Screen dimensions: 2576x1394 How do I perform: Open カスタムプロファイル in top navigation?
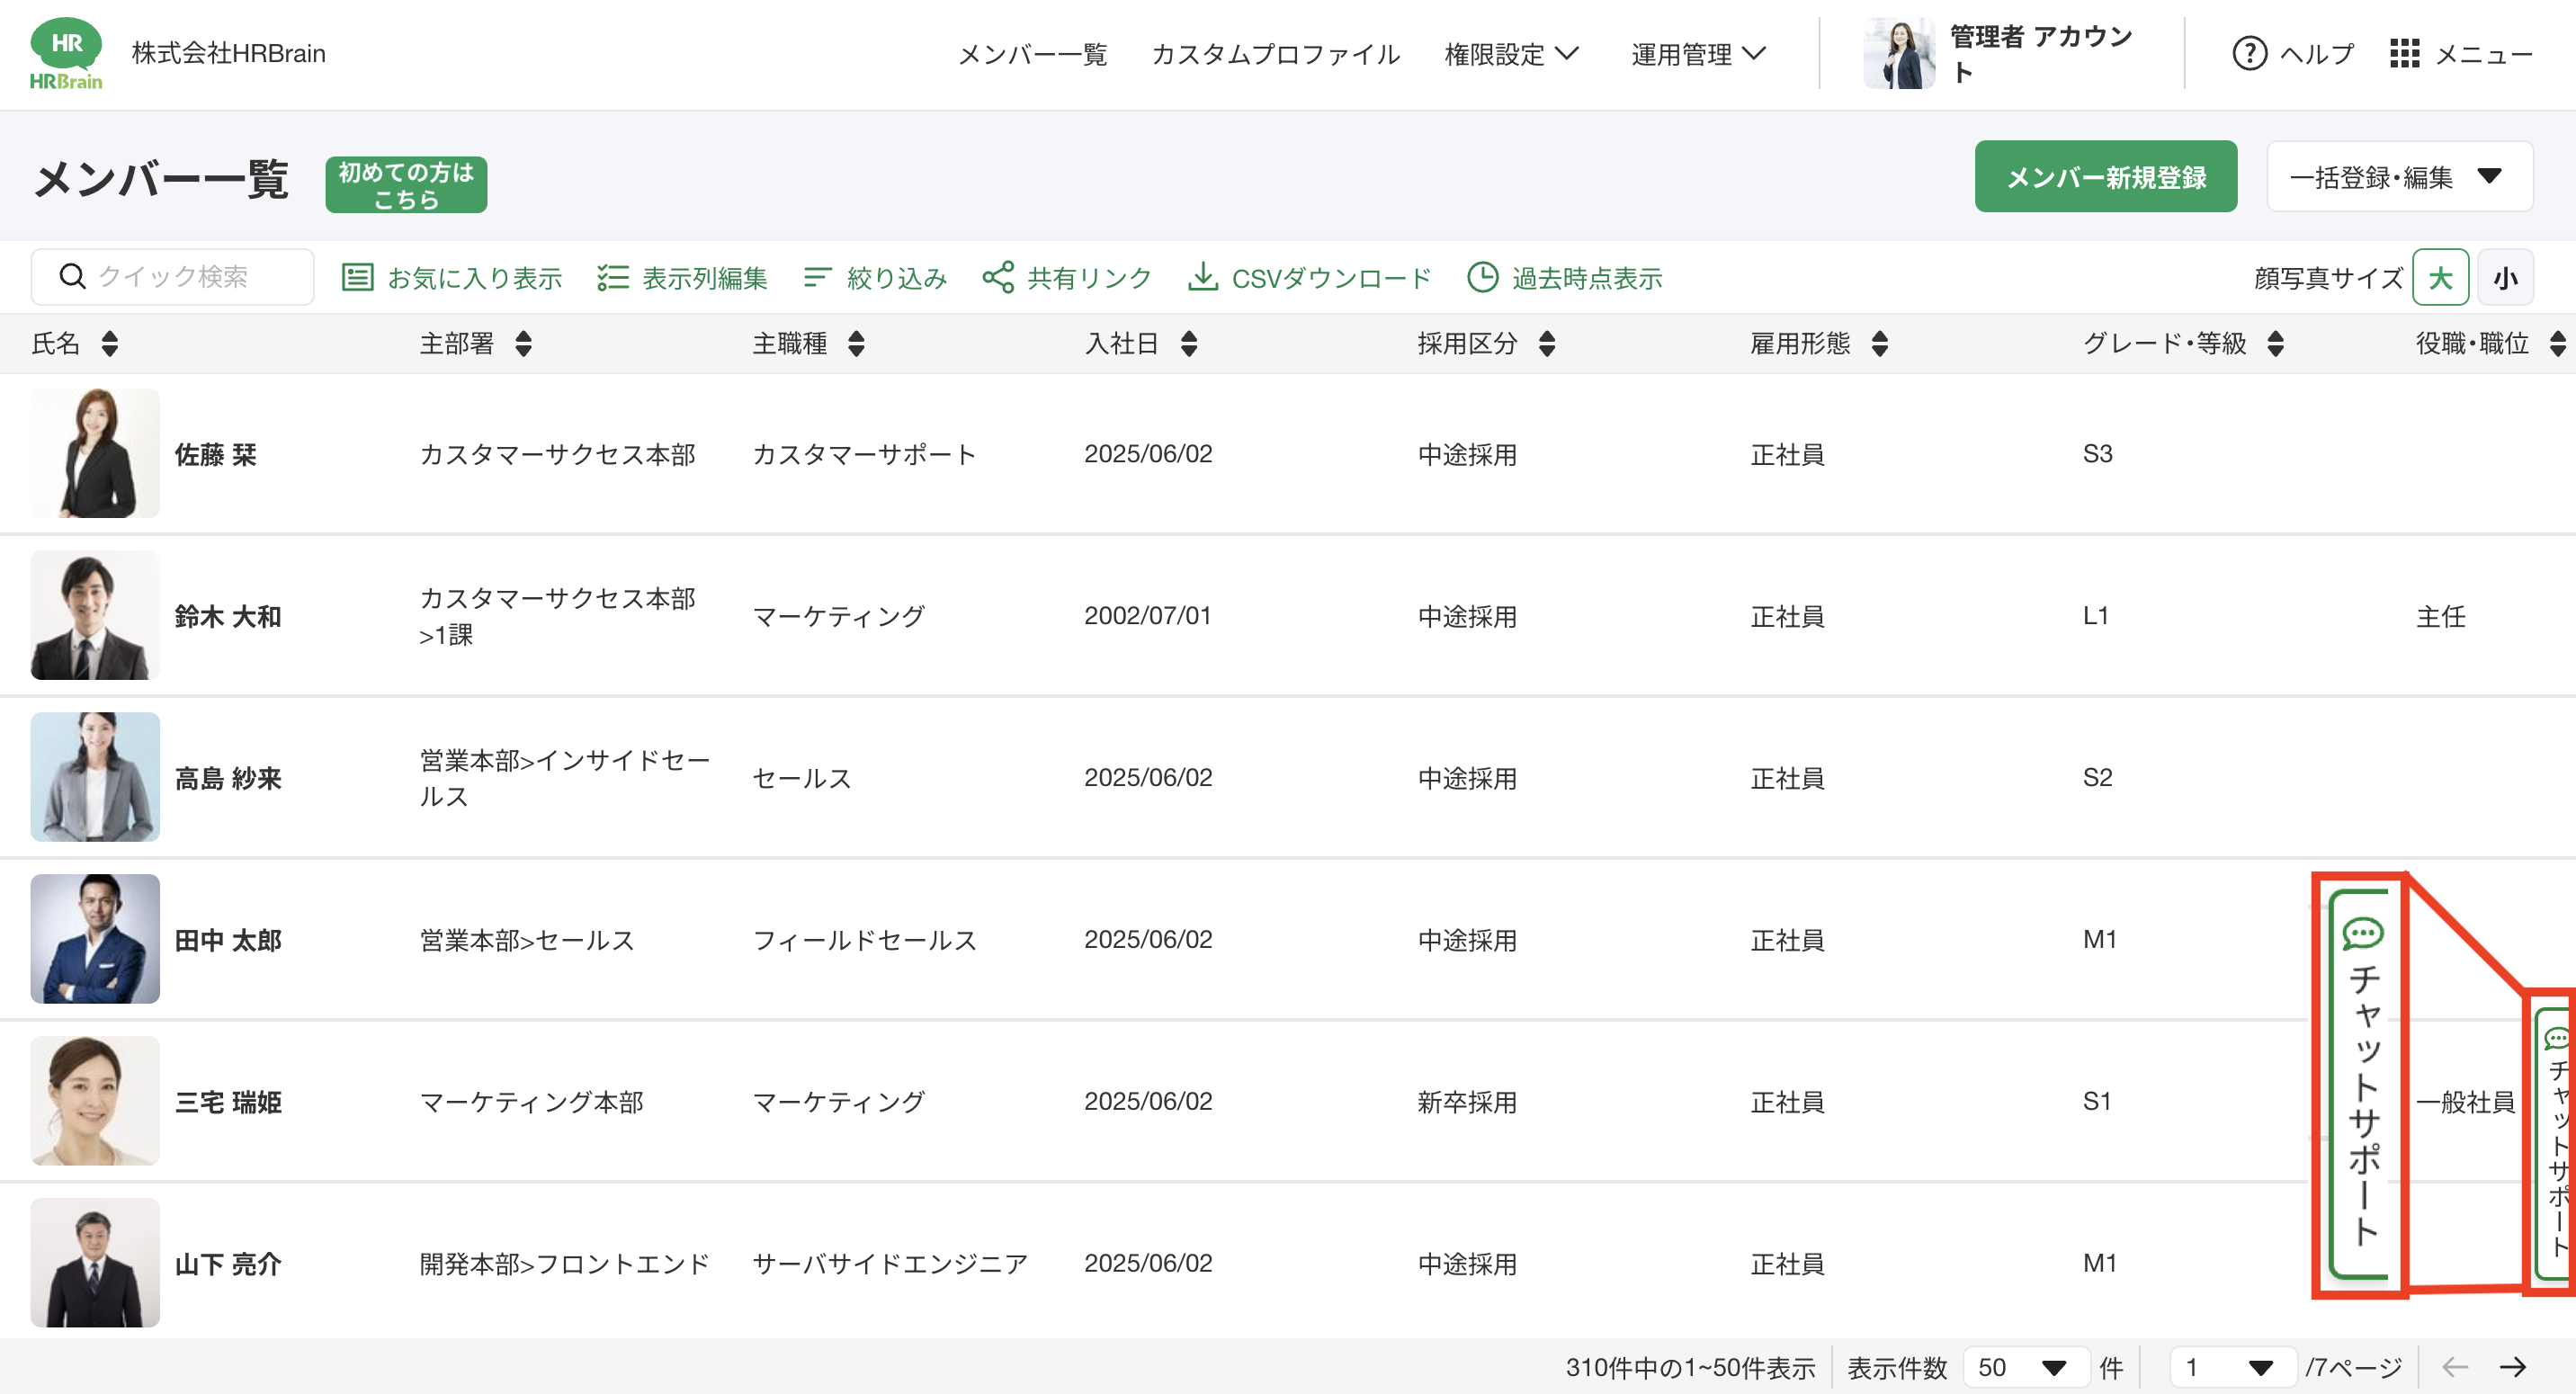click(1275, 53)
